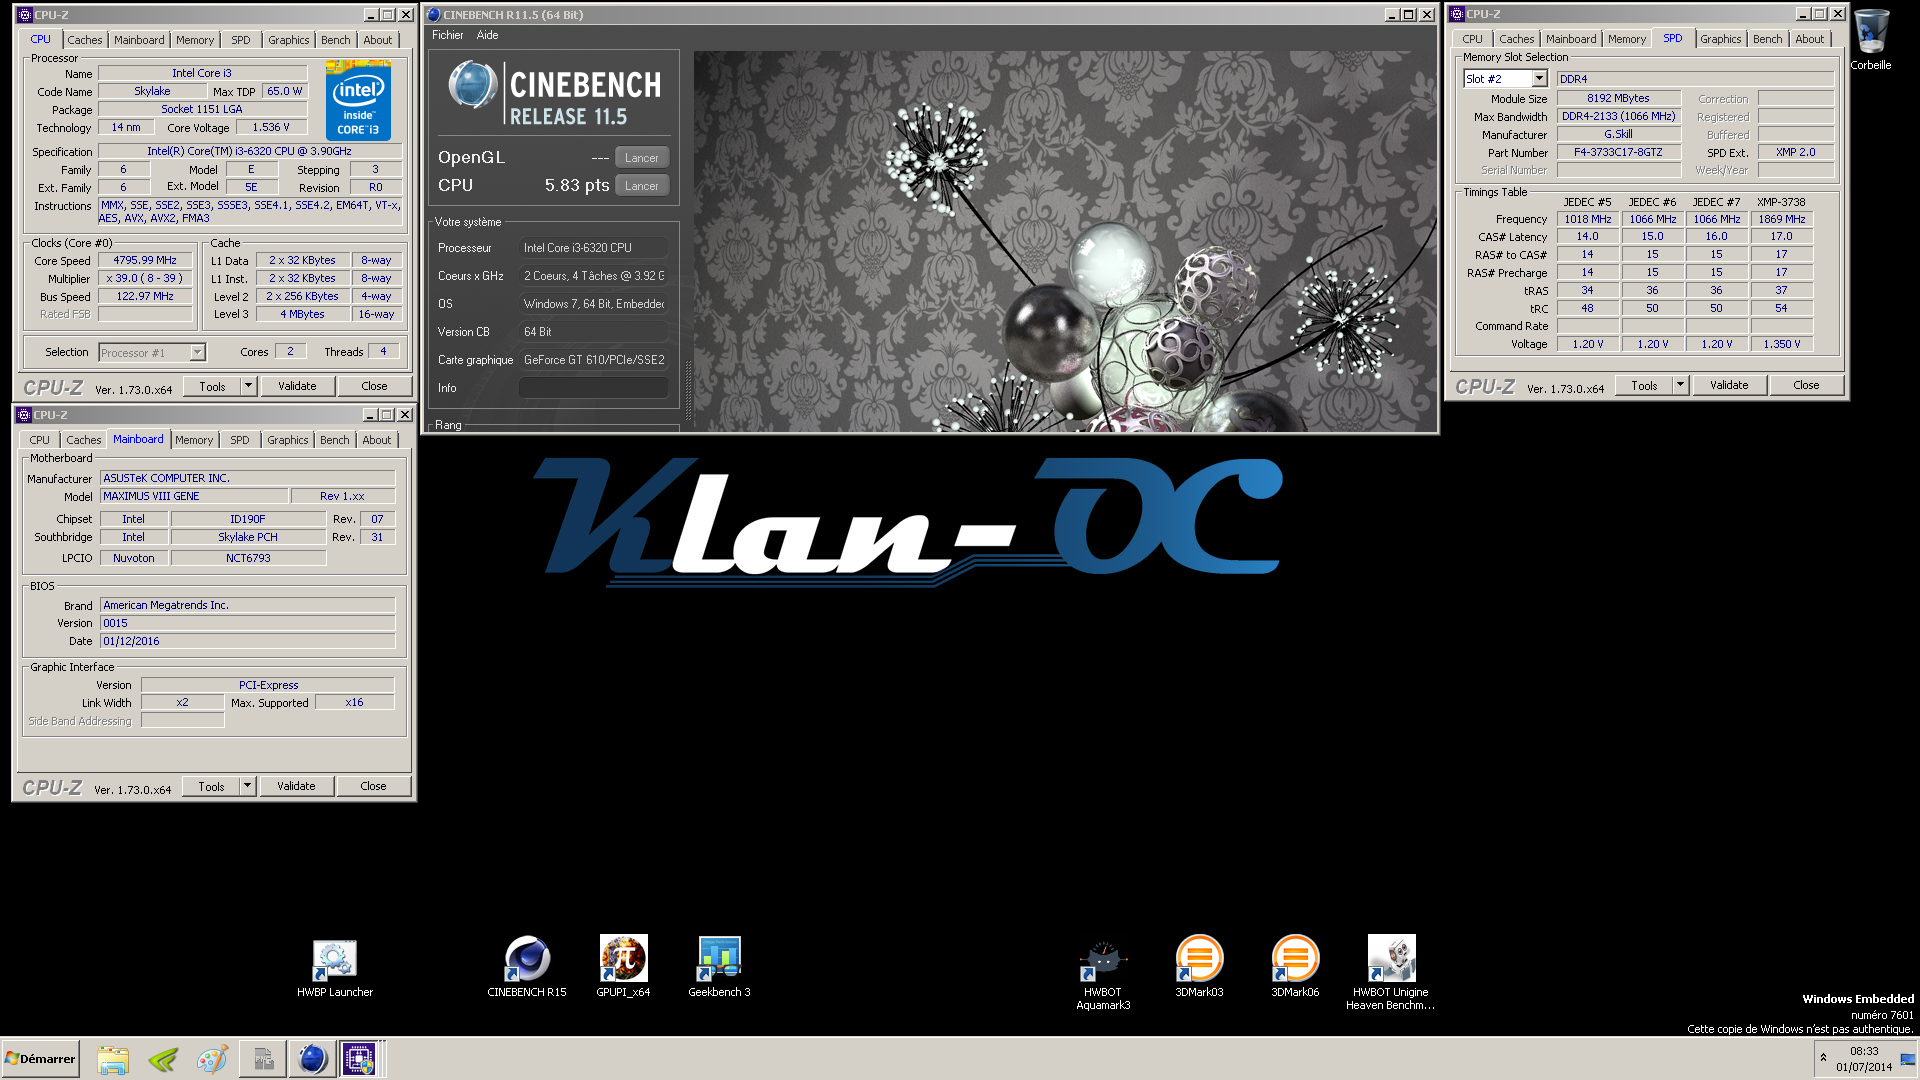Expand Tools arrow in the CPU tab window

(248, 386)
